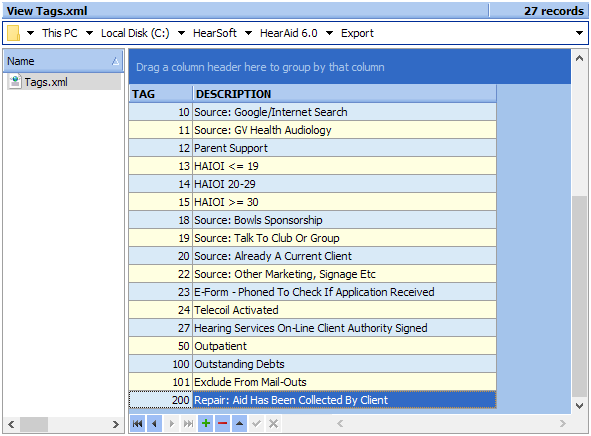
Task: Go to next record arrow button
Action: click(171, 424)
